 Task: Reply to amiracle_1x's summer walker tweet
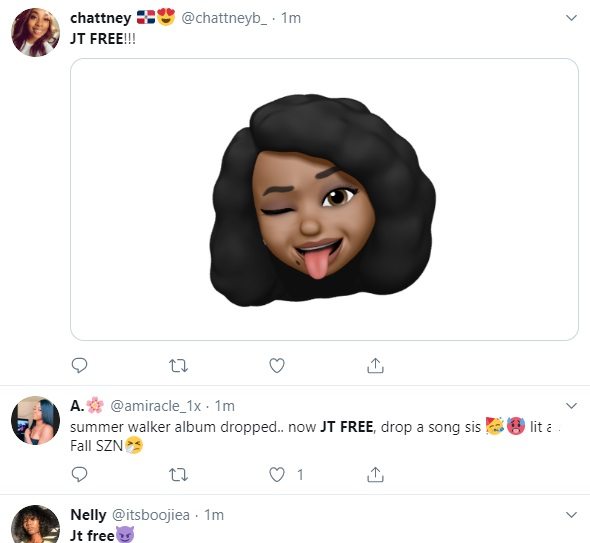tap(79, 474)
